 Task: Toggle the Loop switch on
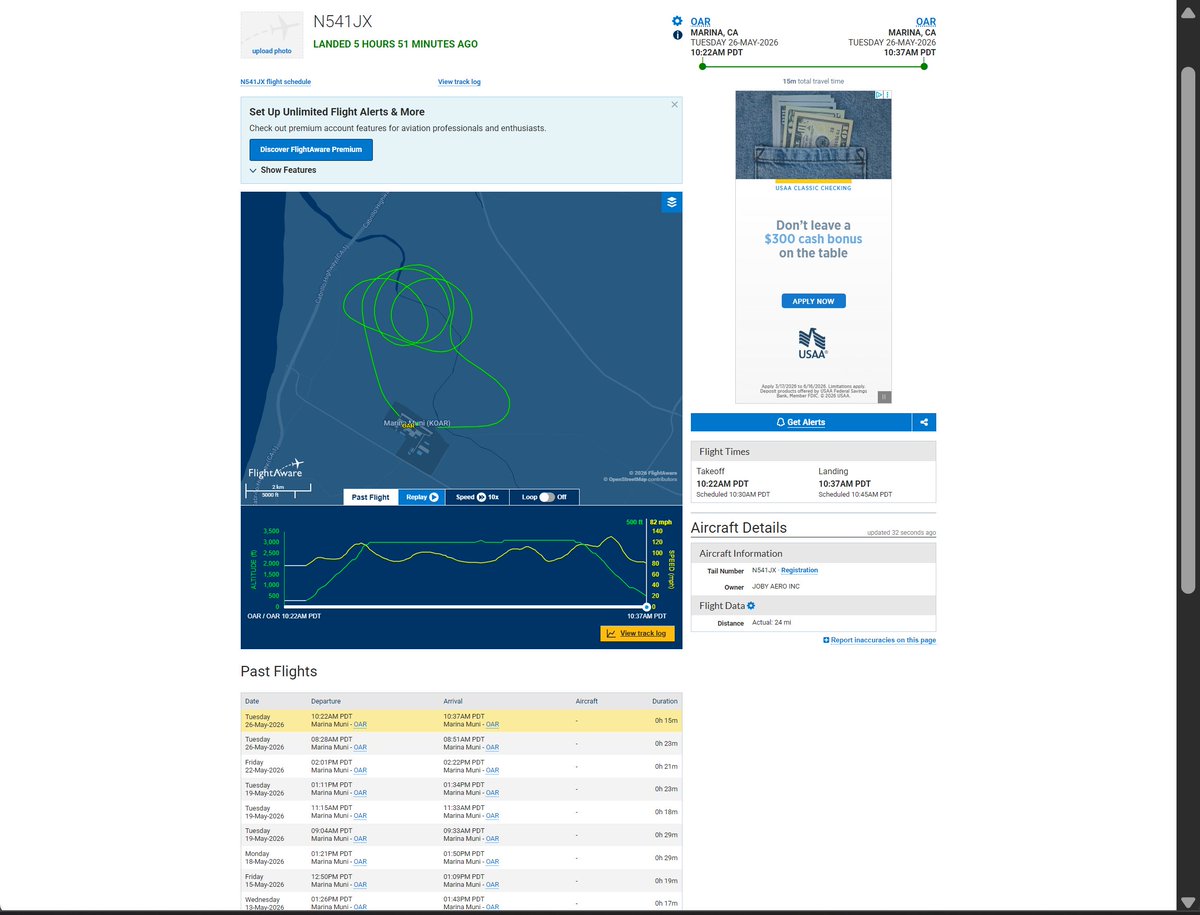pyautogui.click(x=546, y=497)
